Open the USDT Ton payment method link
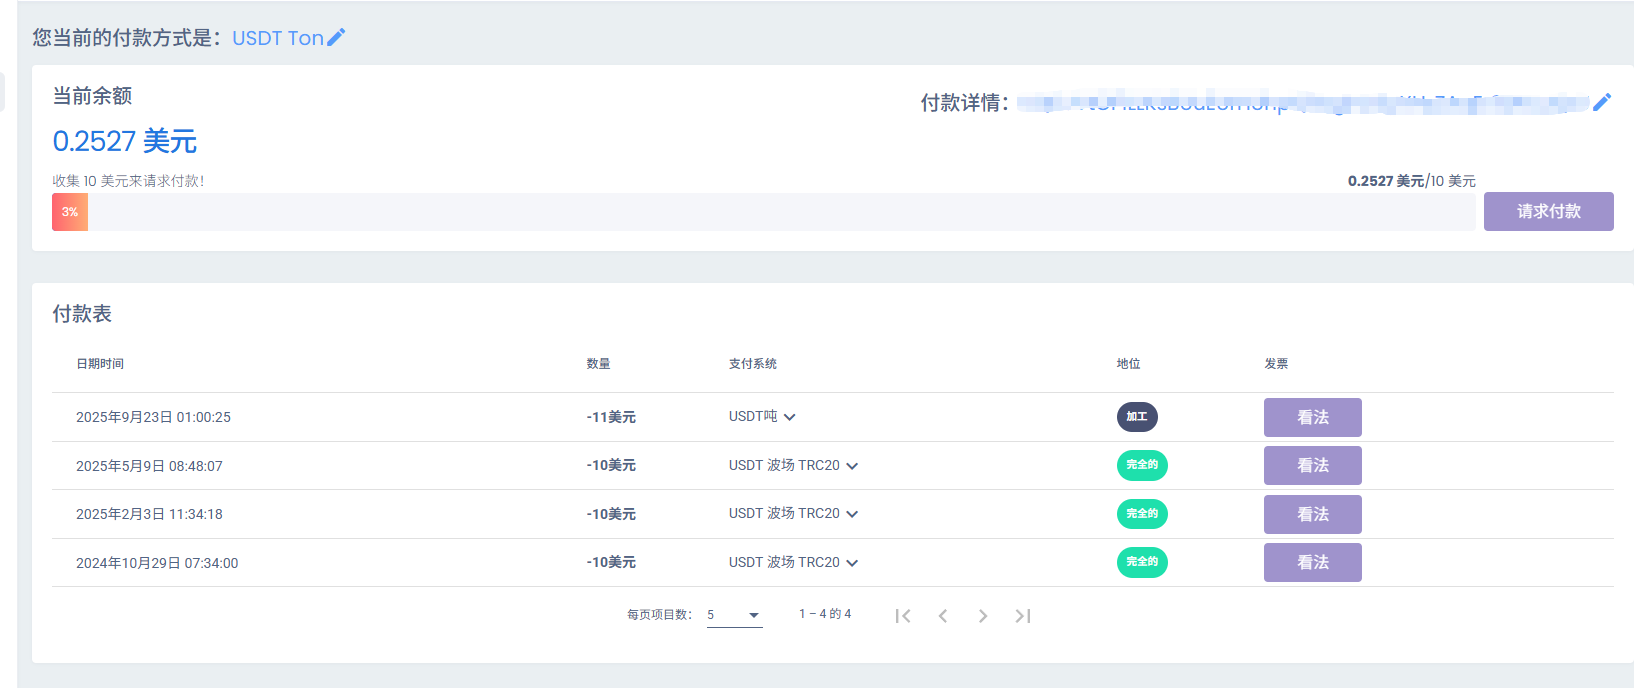This screenshot has height=688, width=1634. pyautogui.click(x=277, y=38)
